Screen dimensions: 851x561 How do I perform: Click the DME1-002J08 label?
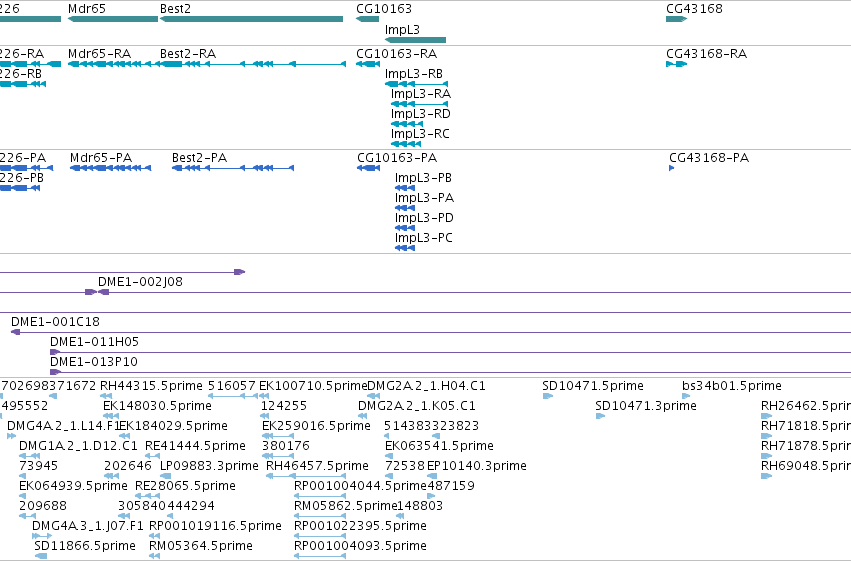pyautogui.click(x=140, y=282)
